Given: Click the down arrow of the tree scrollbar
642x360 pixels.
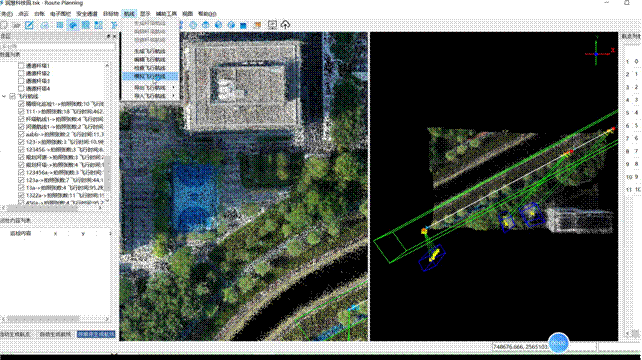Looking at the screenshot, I should [x=107, y=201].
